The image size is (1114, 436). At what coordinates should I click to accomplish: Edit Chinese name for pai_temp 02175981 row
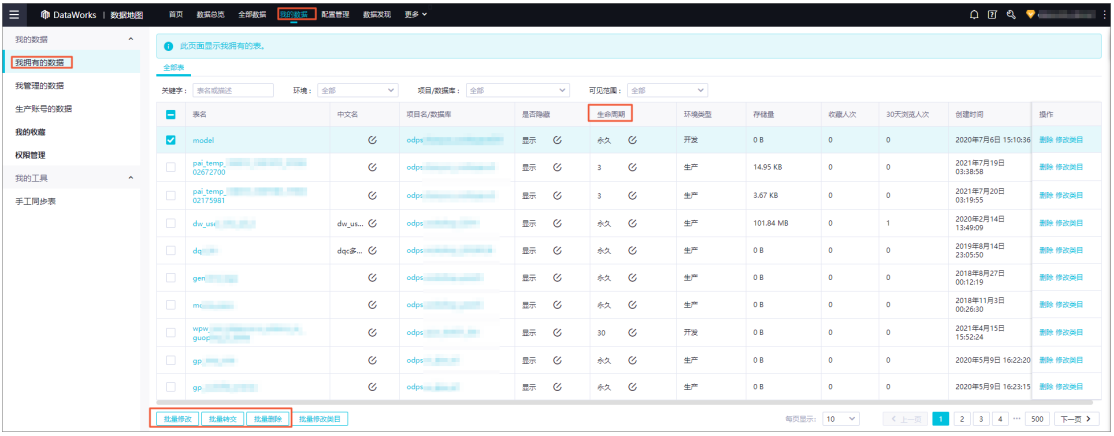[x=372, y=195]
